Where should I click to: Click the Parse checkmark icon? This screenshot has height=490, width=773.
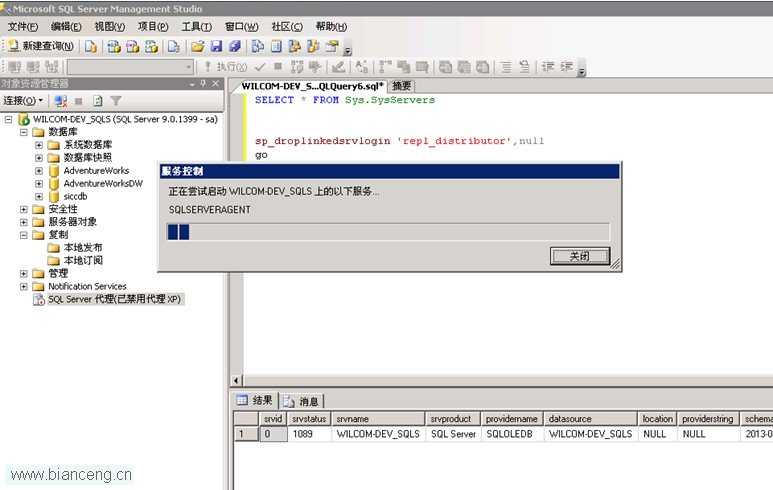coord(260,67)
